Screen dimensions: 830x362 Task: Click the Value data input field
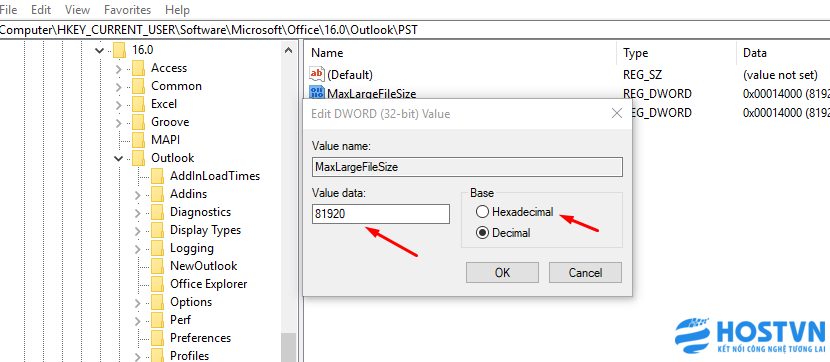tap(381, 214)
